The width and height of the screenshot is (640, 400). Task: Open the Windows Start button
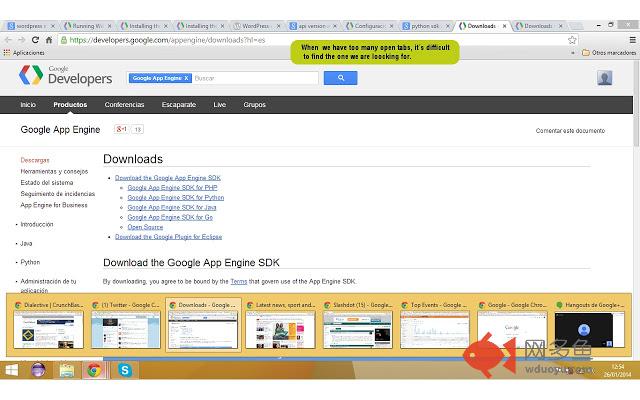[11, 370]
